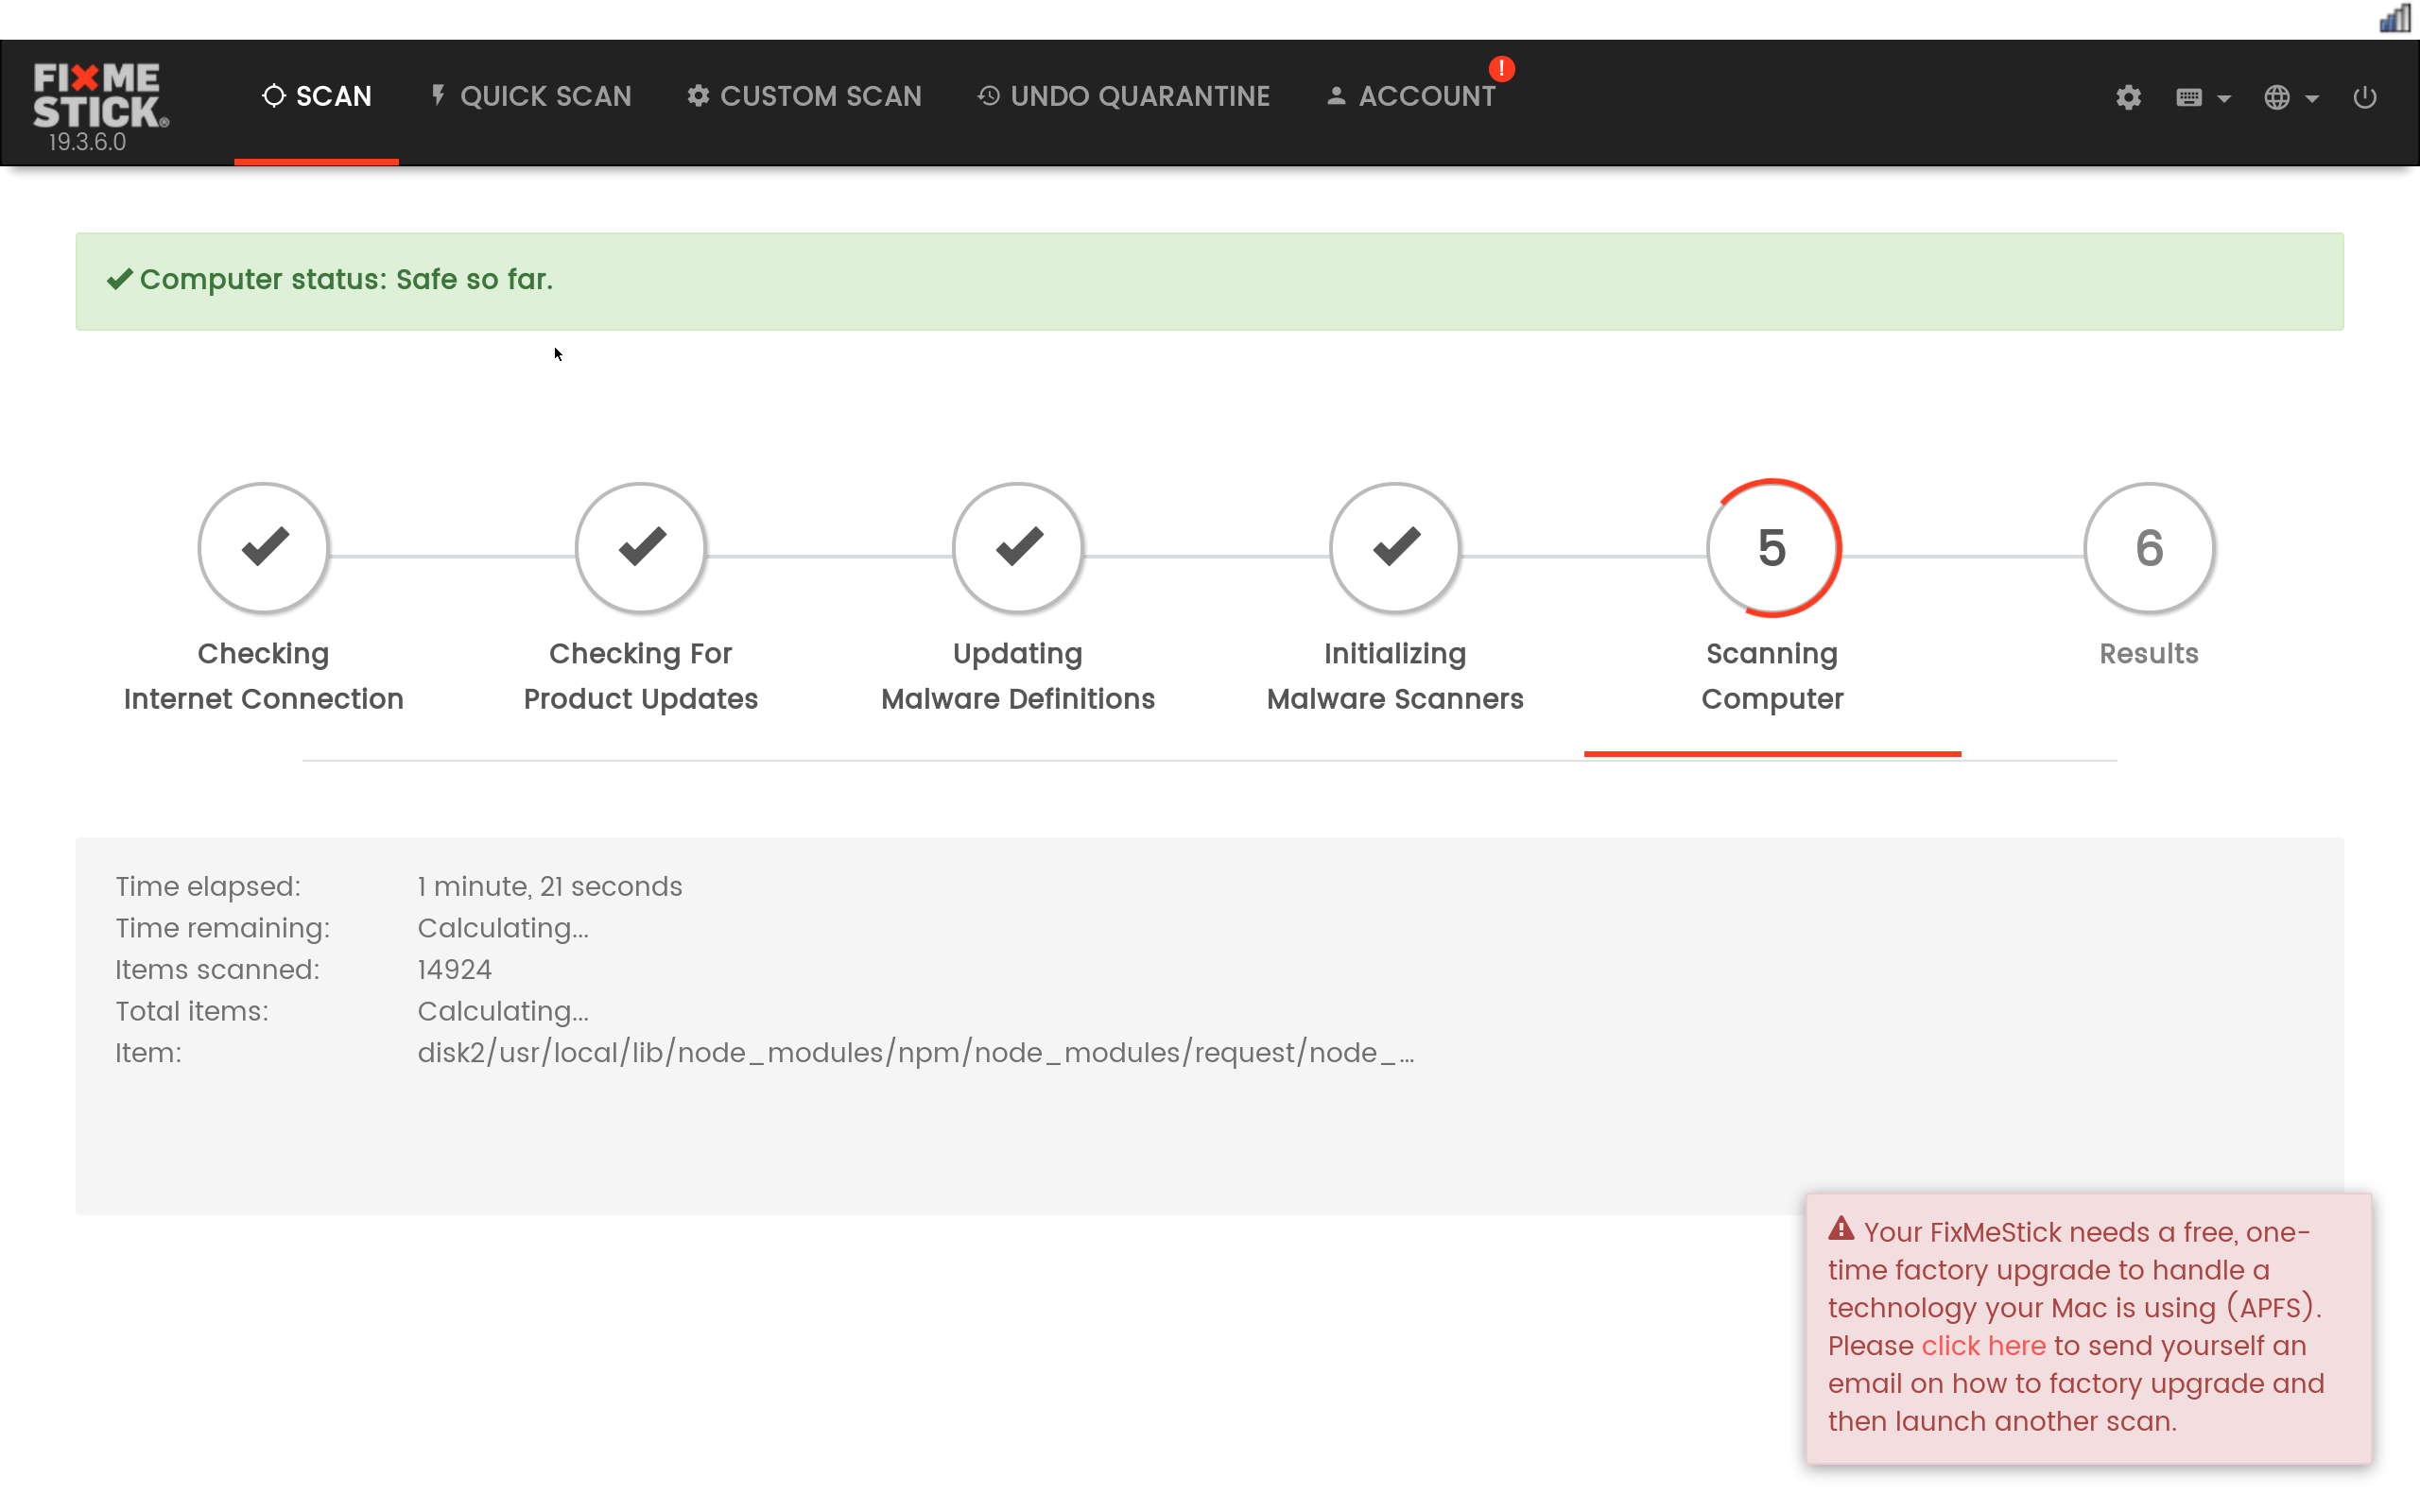
Task: Click the Checking Internet Connection checkmark step
Action: (x=264, y=547)
